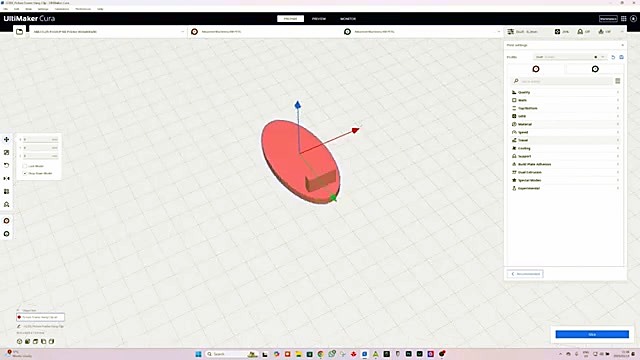
Task: Close the Print settings panel
Action: tap(622, 45)
